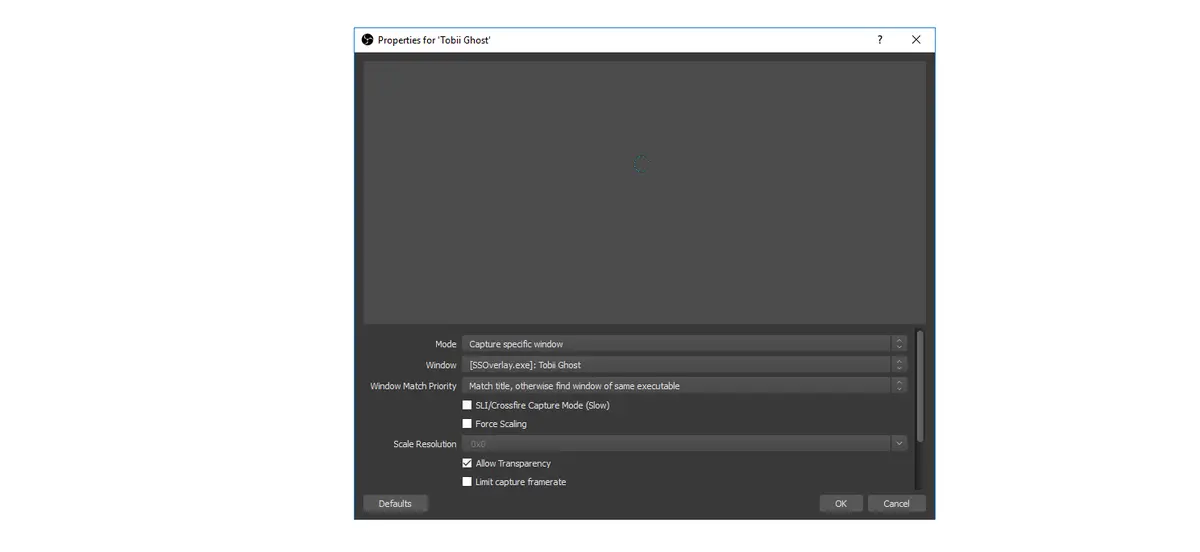Click the dialog title 'Properties for Tobii Ghost'
1200x552 pixels.
click(x=434, y=40)
